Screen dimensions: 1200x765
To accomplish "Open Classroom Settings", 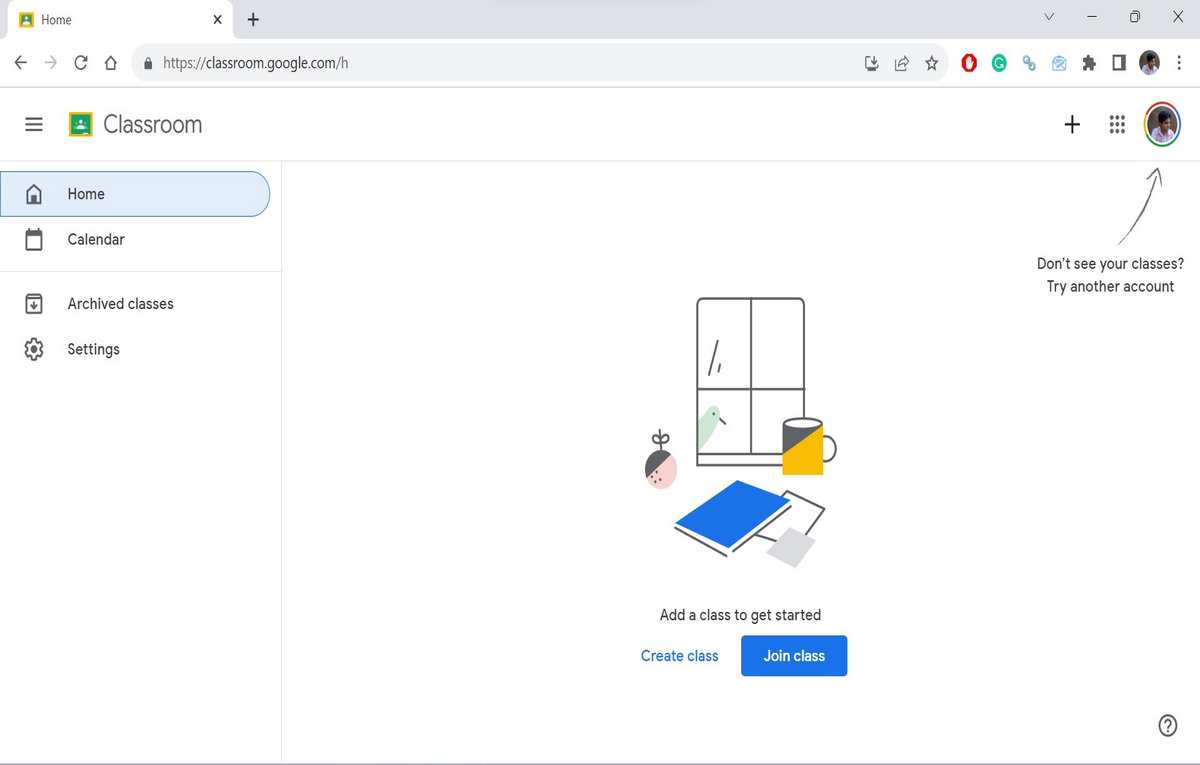I will pyautogui.click(x=93, y=348).
